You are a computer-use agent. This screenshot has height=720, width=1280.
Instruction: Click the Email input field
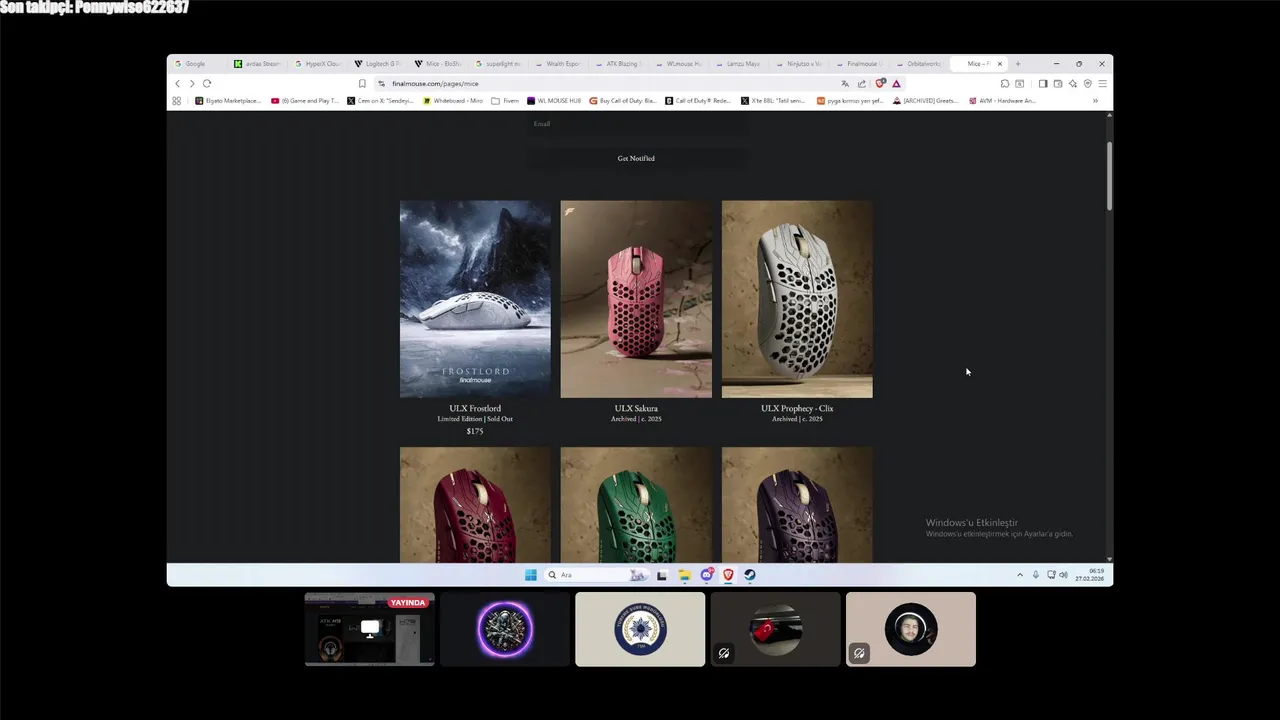pyautogui.click(x=636, y=124)
